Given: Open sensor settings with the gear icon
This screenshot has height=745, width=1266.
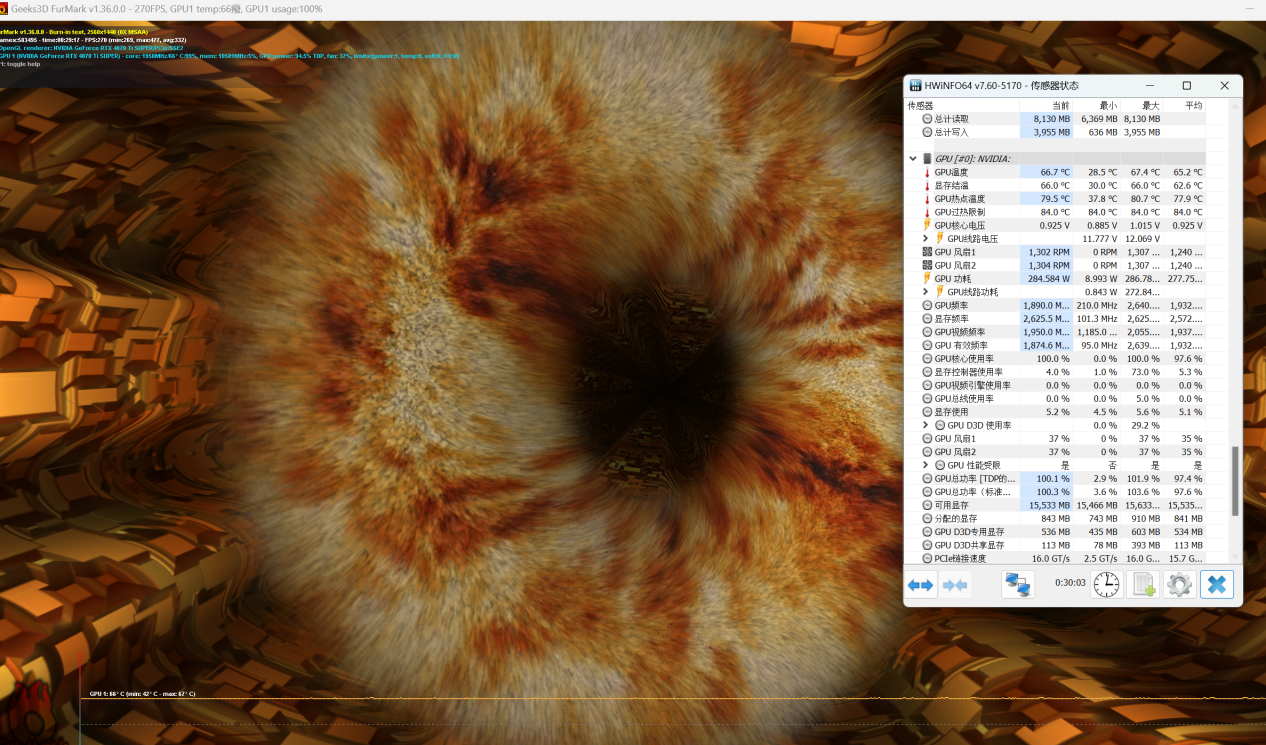Looking at the screenshot, I should point(1180,585).
